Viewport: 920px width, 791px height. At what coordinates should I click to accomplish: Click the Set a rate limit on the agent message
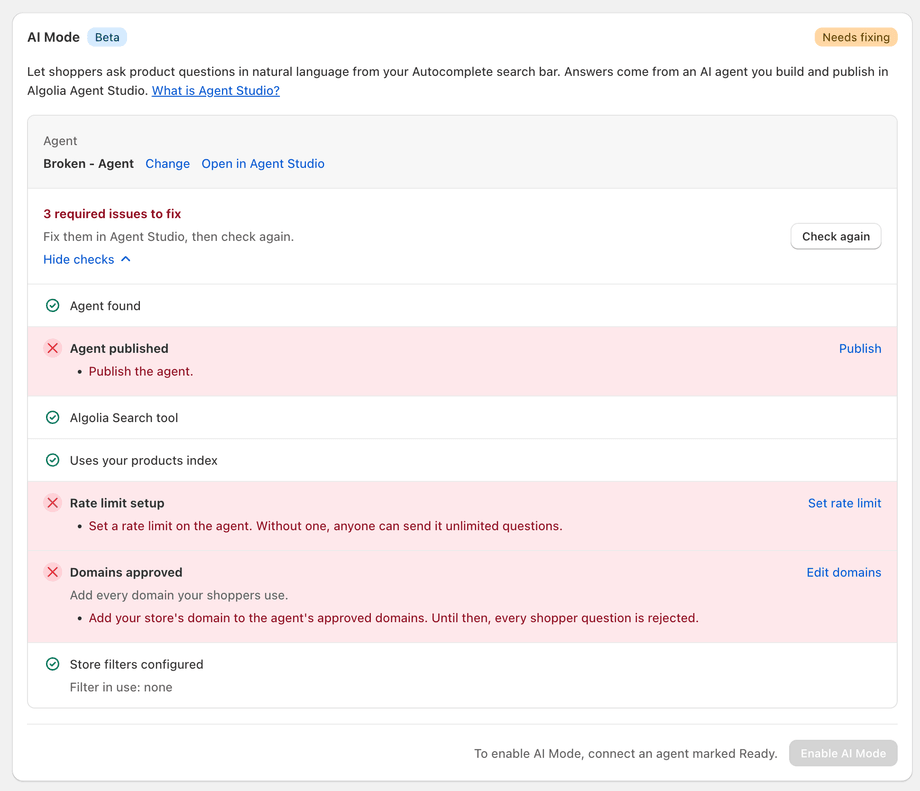(x=326, y=526)
